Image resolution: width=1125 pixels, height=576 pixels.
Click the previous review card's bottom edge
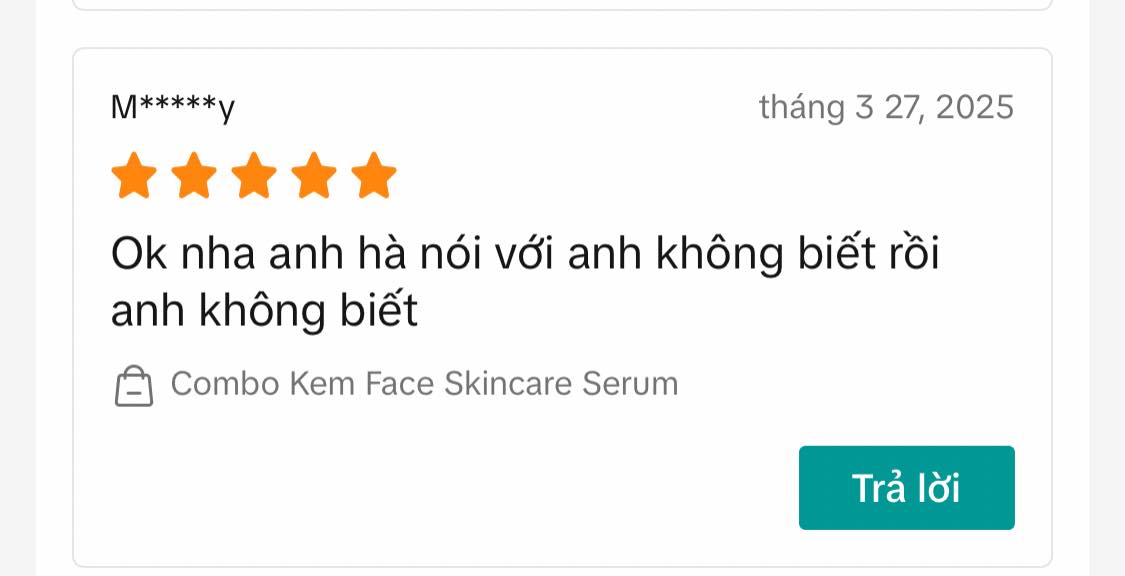(562, 10)
